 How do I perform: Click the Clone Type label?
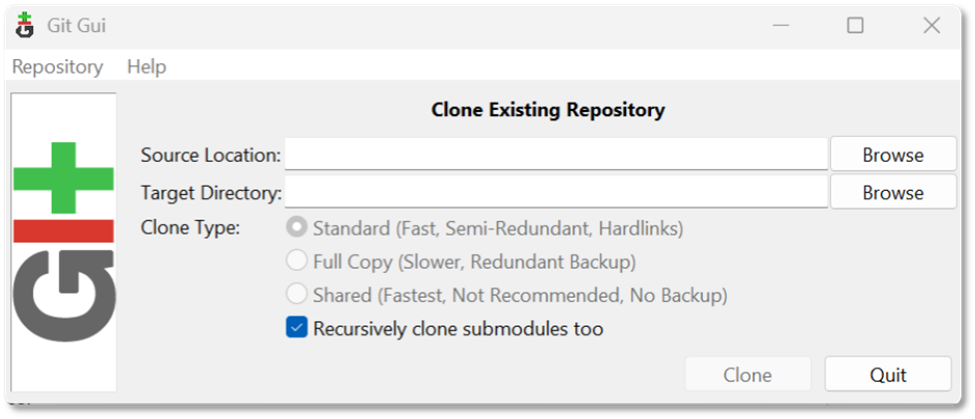coord(190,228)
